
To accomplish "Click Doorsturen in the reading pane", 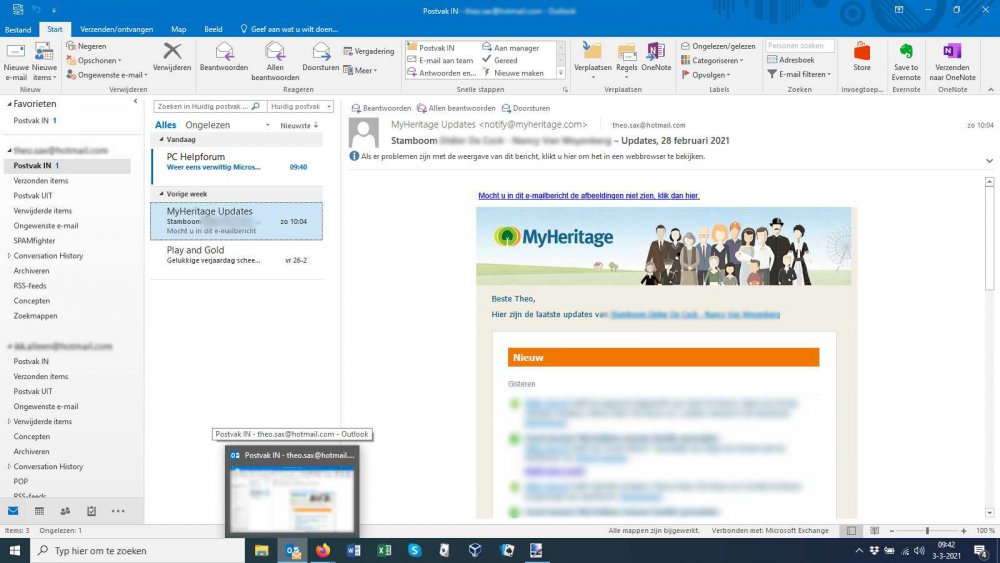I will pyautogui.click(x=526, y=108).
